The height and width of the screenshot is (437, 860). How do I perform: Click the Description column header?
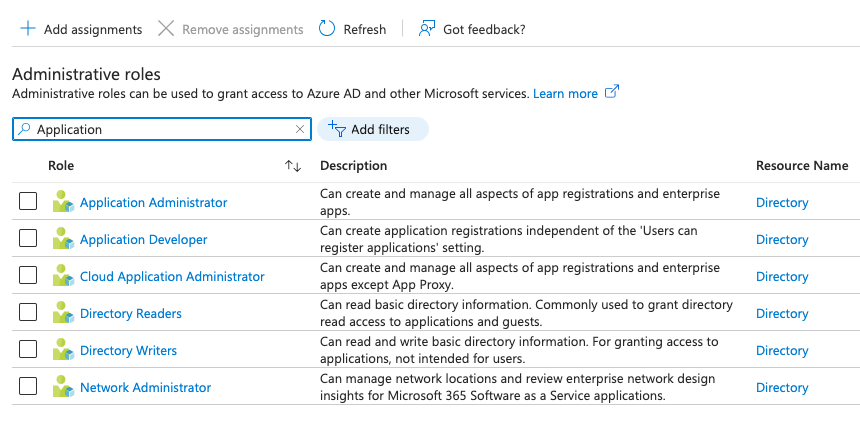pos(353,165)
